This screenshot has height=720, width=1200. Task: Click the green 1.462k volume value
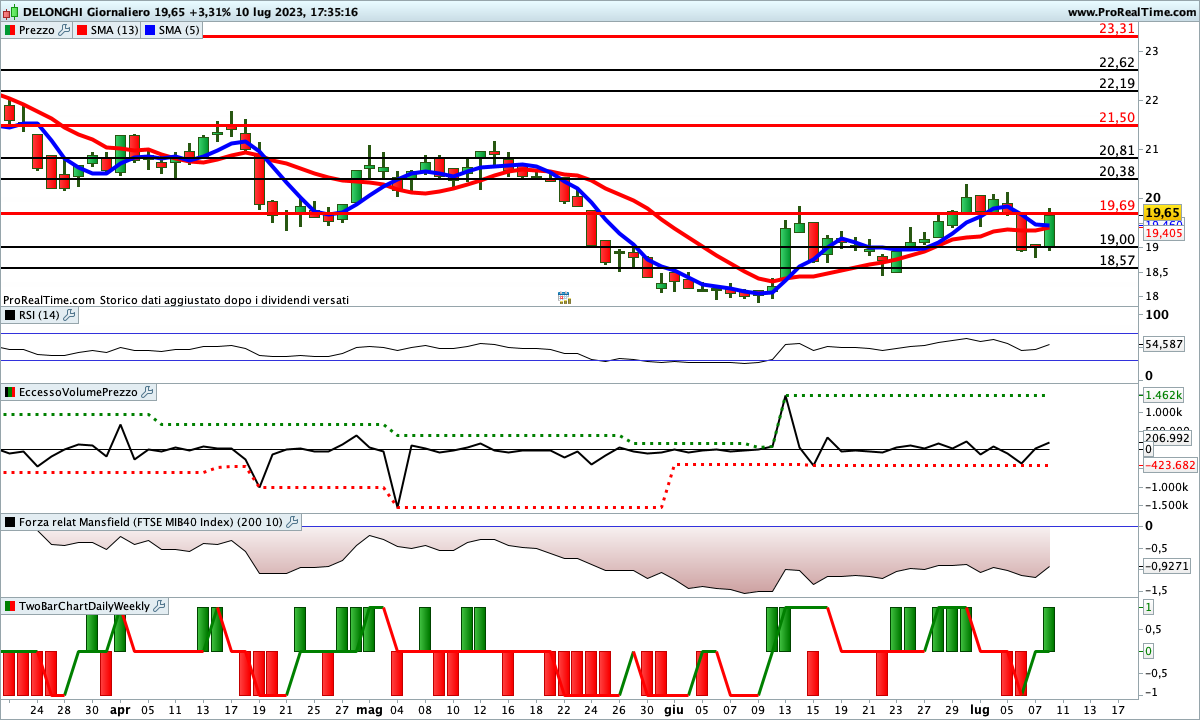[x=1164, y=395]
